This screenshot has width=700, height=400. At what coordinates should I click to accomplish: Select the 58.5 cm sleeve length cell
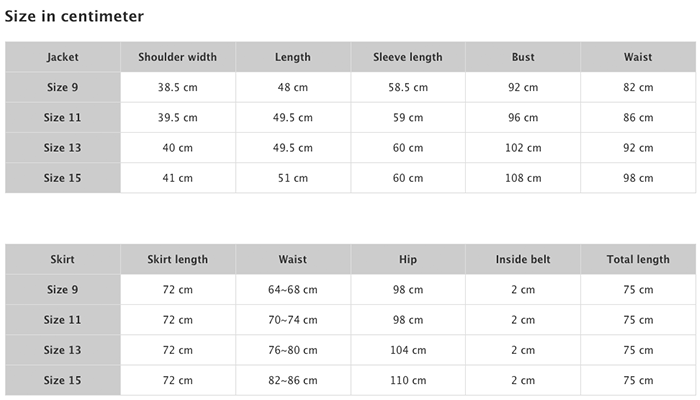[408, 87]
